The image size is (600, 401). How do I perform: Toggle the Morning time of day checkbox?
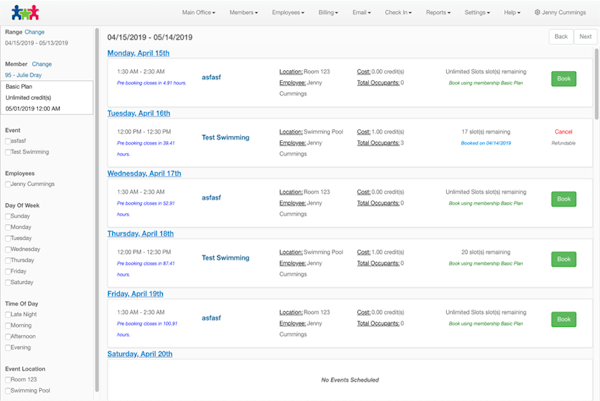(8, 326)
